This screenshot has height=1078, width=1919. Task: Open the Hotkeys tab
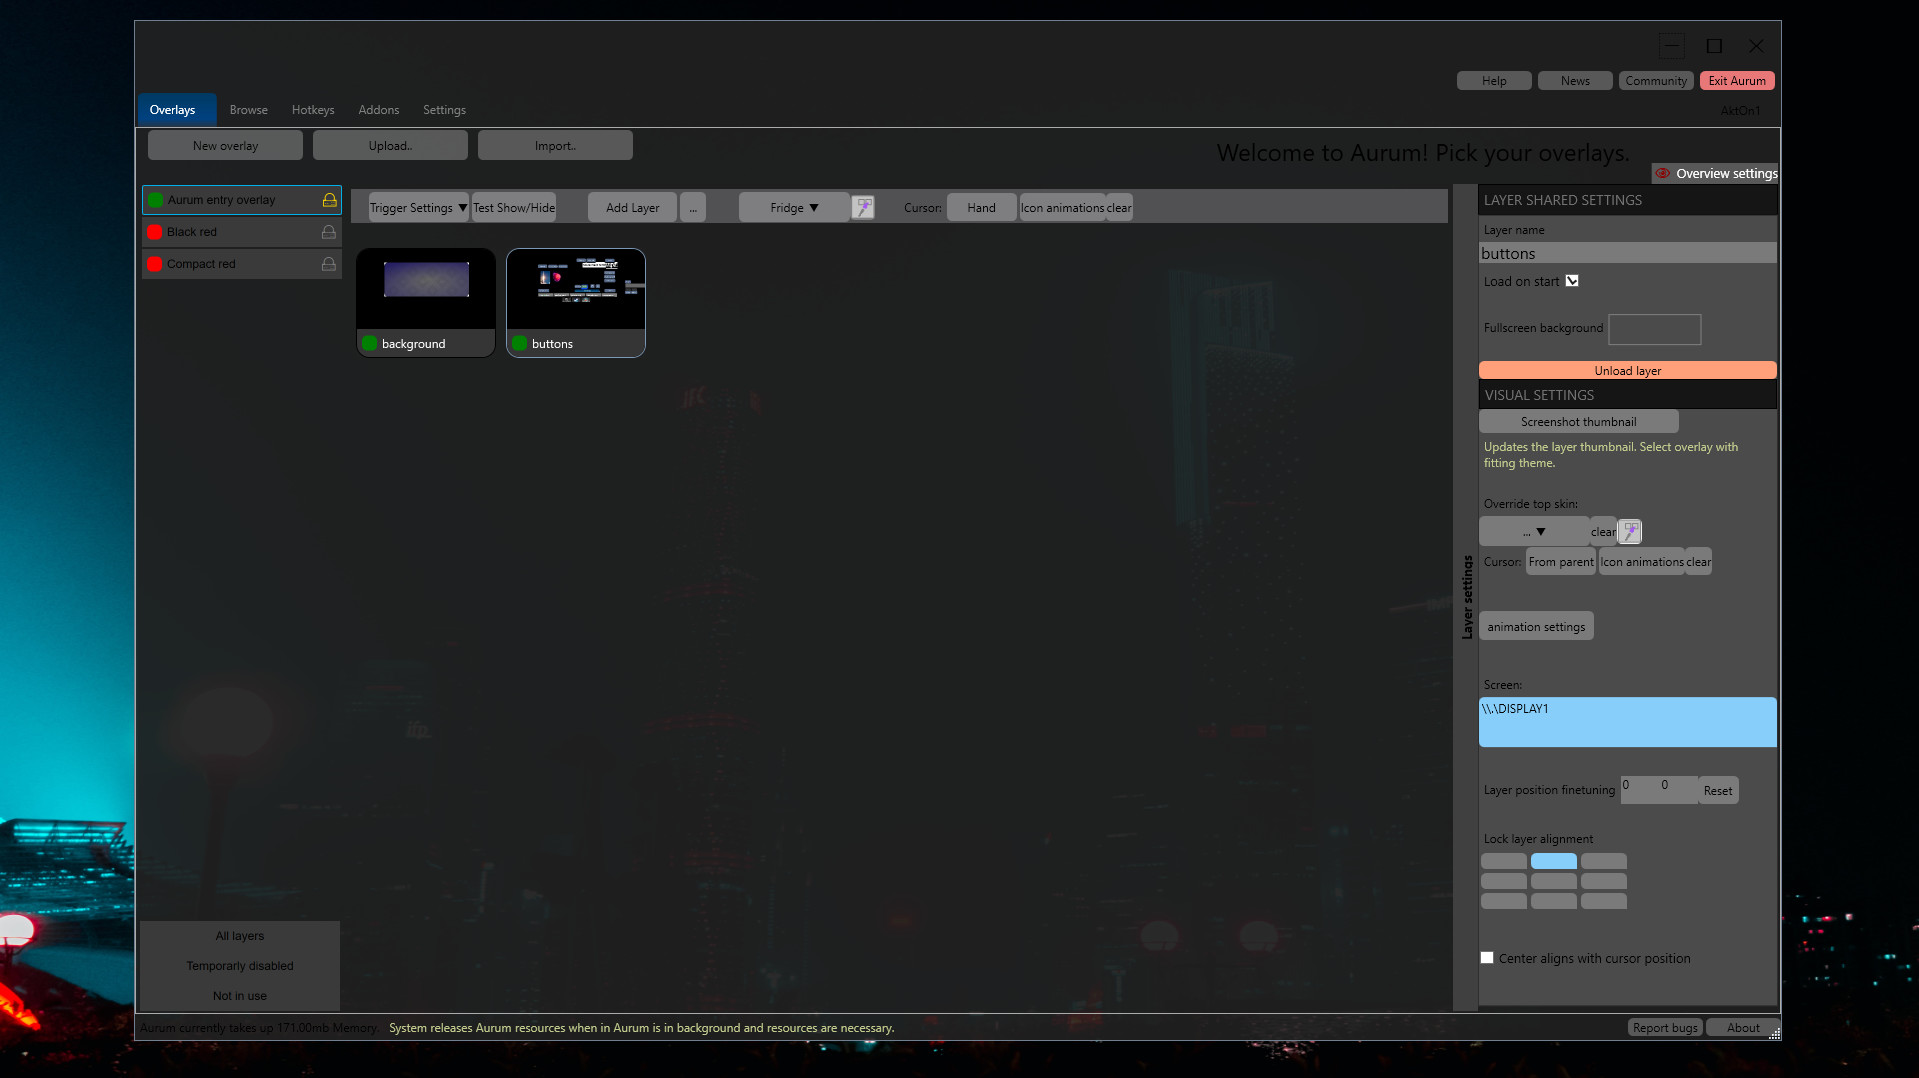[313, 109]
